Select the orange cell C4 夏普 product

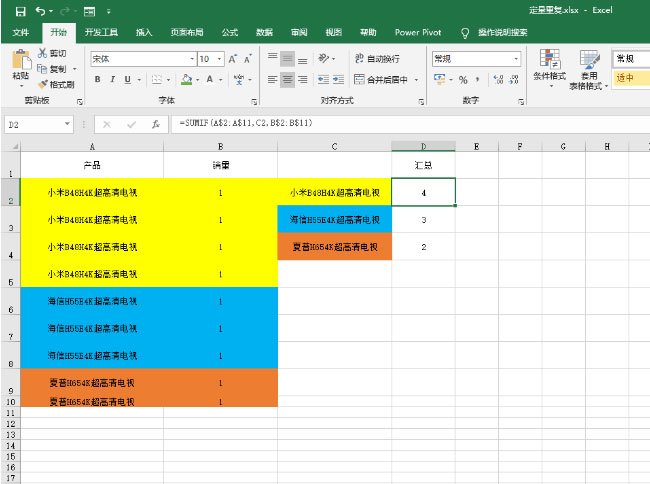pyautogui.click(x=335, y=247)
